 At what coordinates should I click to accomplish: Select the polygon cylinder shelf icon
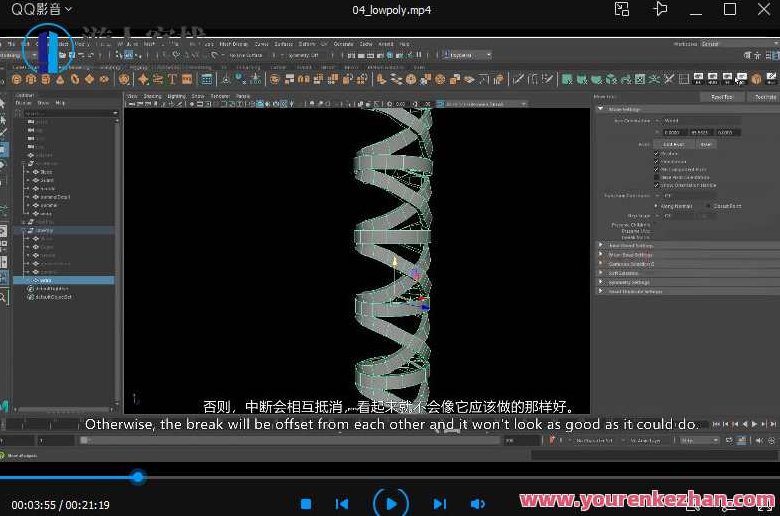(46, 80)
